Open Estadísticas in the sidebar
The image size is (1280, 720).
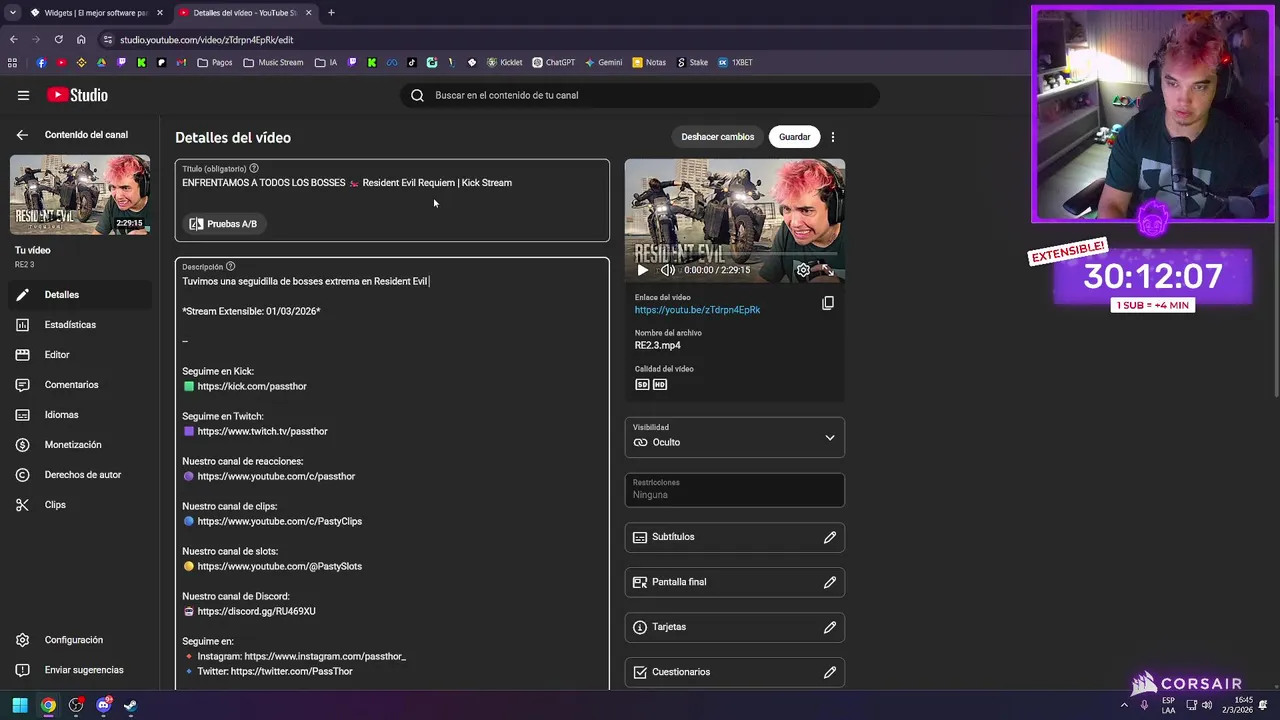(x=80, y=325)
